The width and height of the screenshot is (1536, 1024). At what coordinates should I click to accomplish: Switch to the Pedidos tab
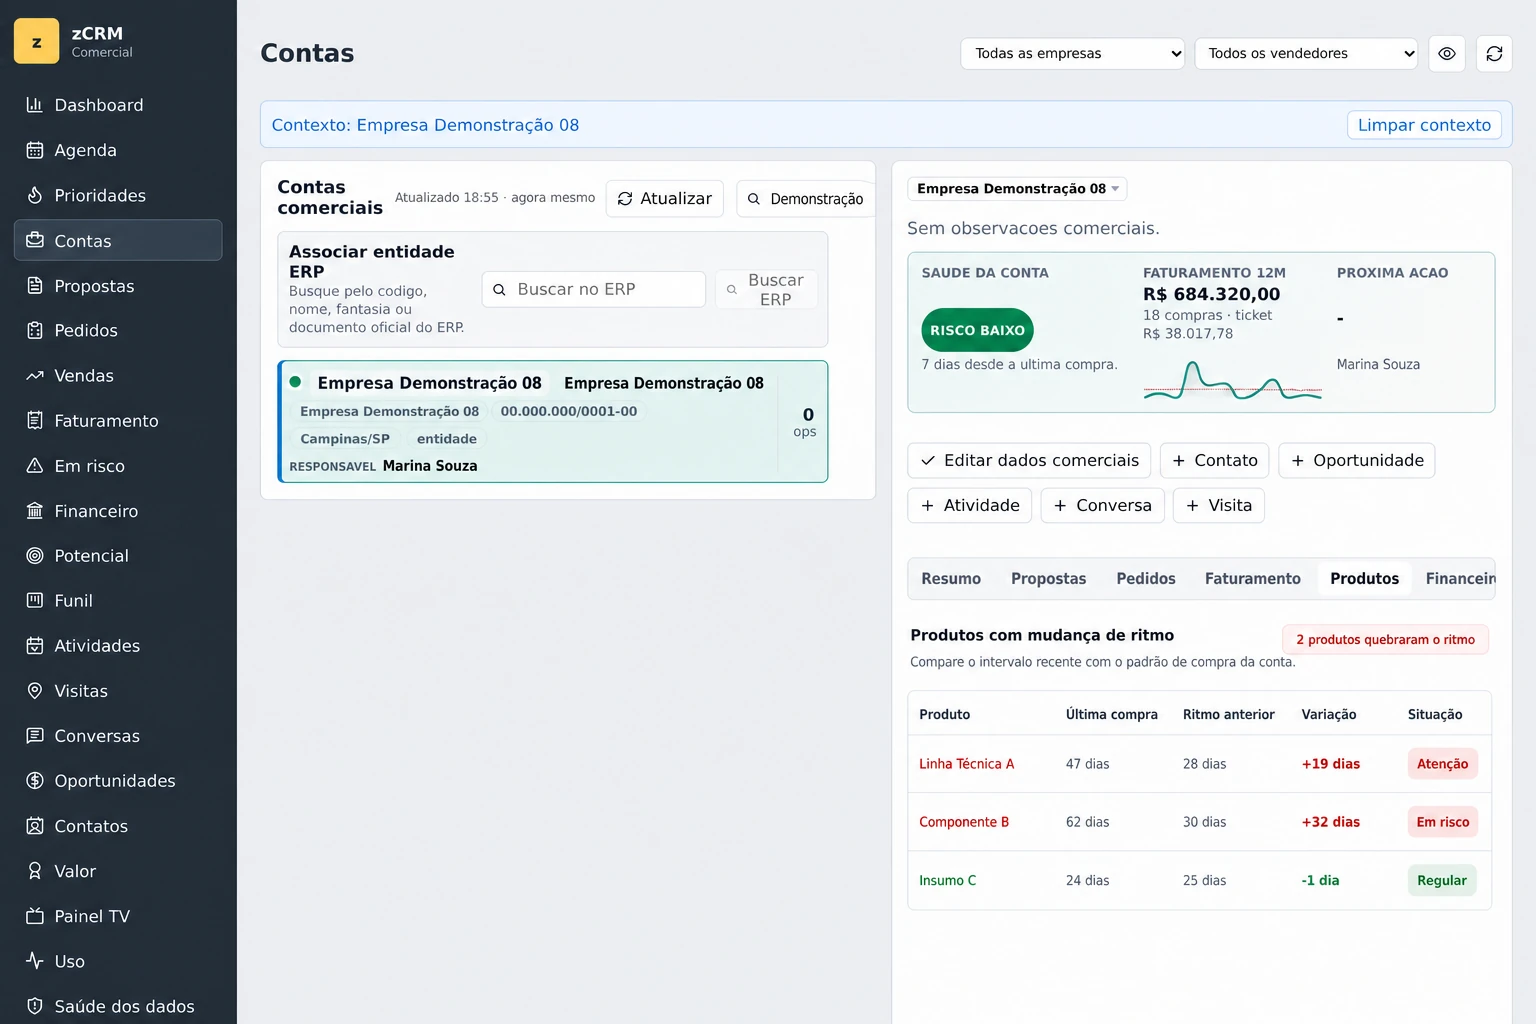point(1146,579)
